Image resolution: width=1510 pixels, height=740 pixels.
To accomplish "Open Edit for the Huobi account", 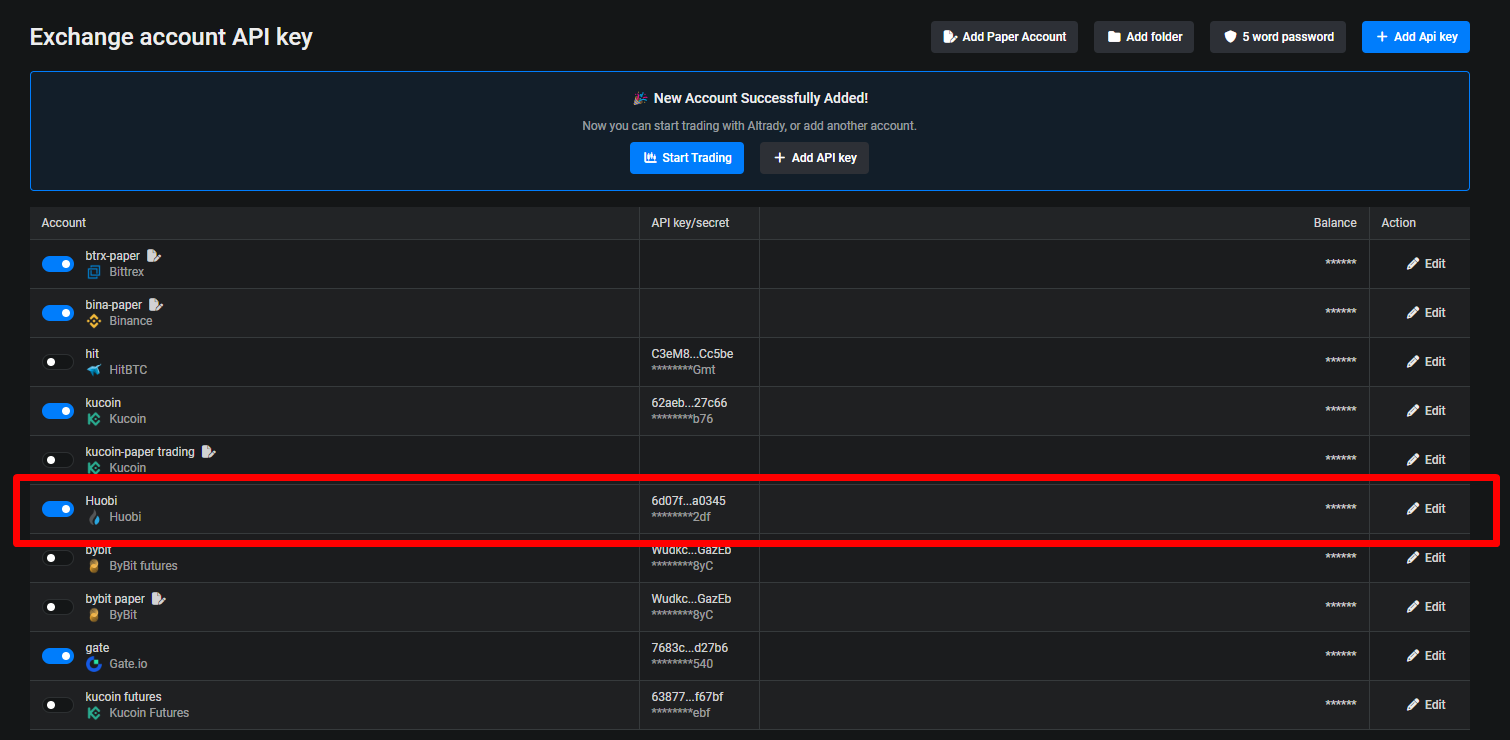I will [x=1426, y=509].
